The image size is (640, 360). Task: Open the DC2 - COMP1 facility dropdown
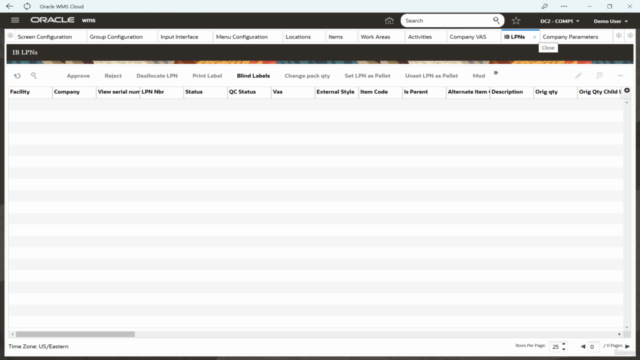tap(560, 21)
